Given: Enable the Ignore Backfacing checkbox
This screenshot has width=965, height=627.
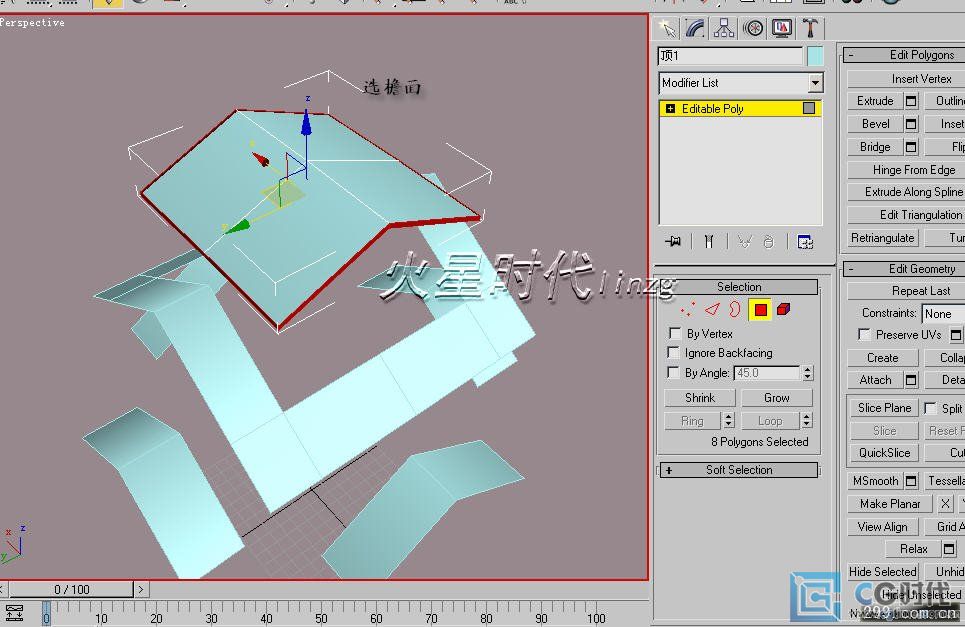Looking at the screenshot, I should click(x=675, y=353).
